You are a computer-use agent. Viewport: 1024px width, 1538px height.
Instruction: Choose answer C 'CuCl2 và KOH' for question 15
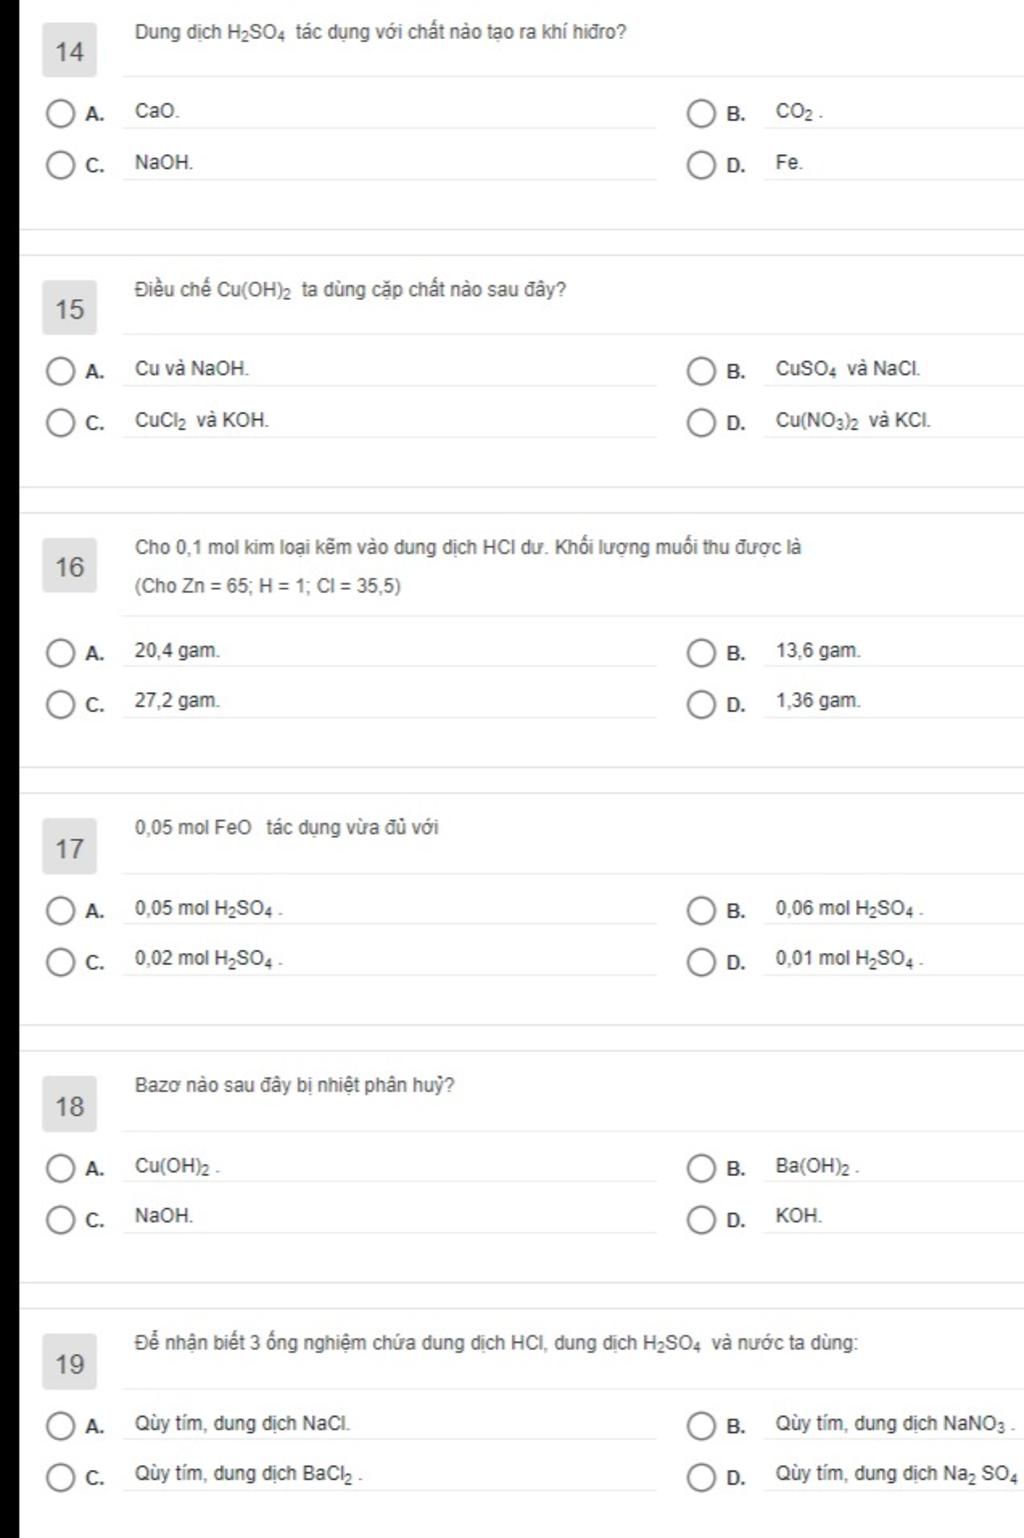coord(61,422)
